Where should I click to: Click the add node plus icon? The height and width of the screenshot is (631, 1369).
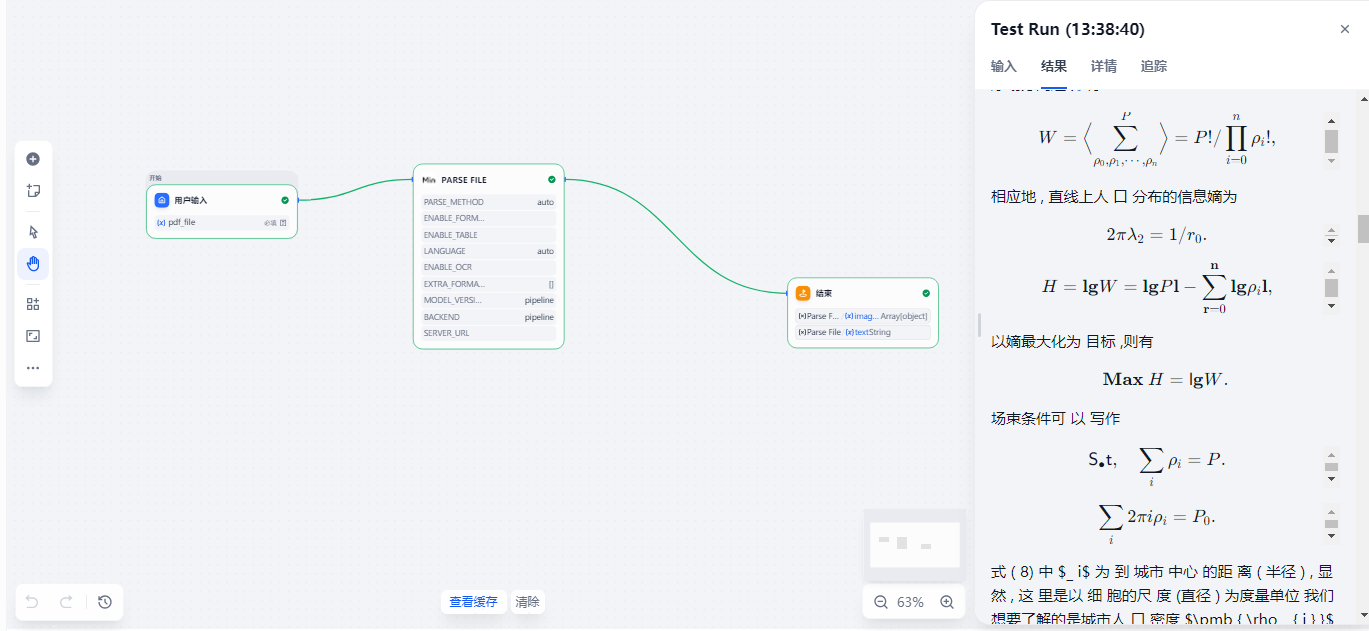tap(33, 158)
